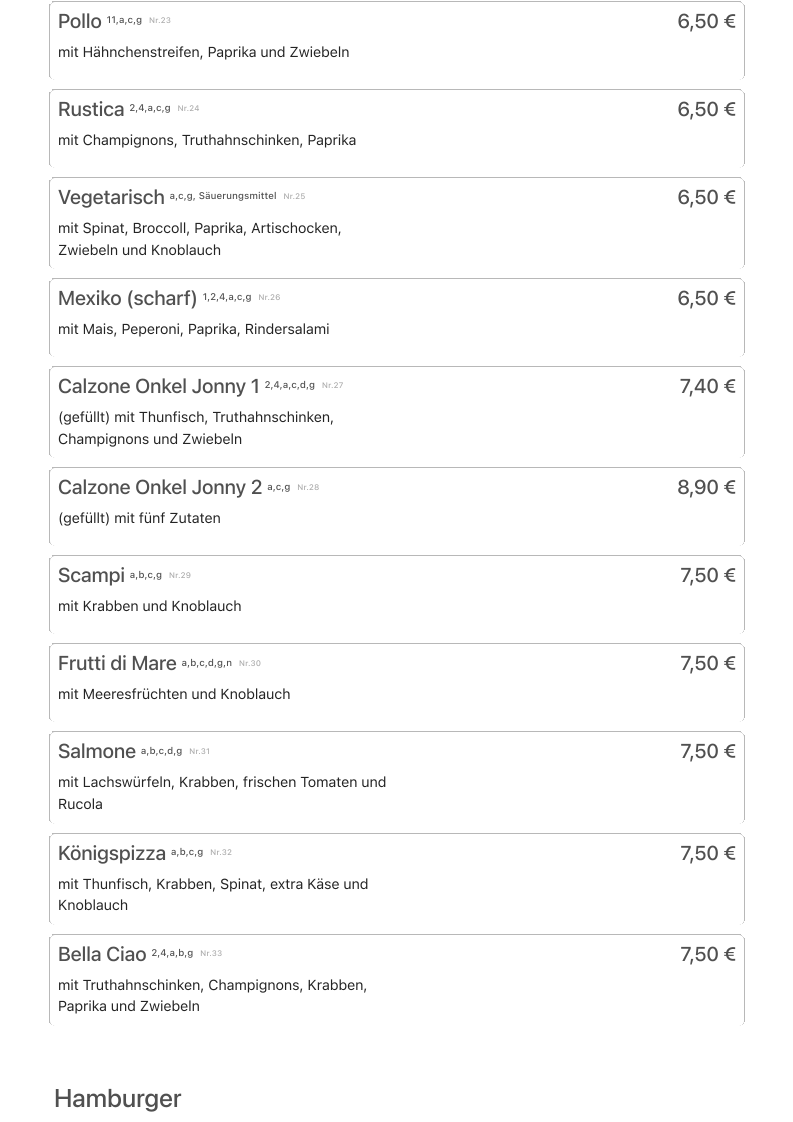
Task: Click the Rustica pizza title
Action: (x=91, y=110)
